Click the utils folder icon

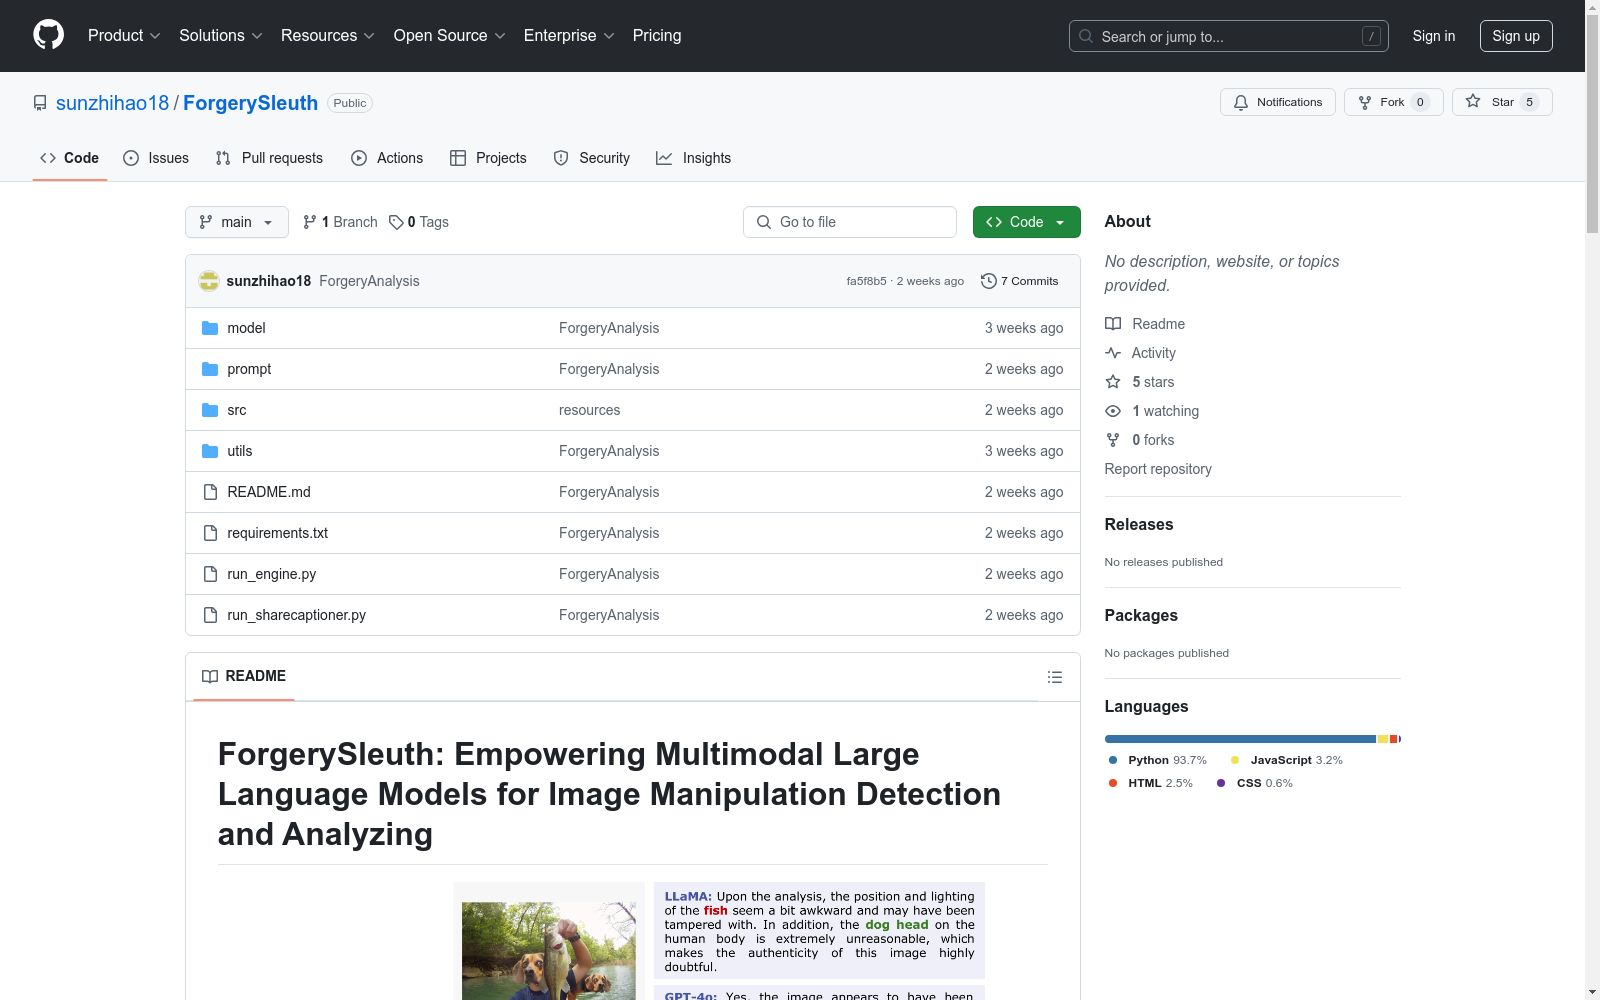pyautogui.click(x=210, y=451)
